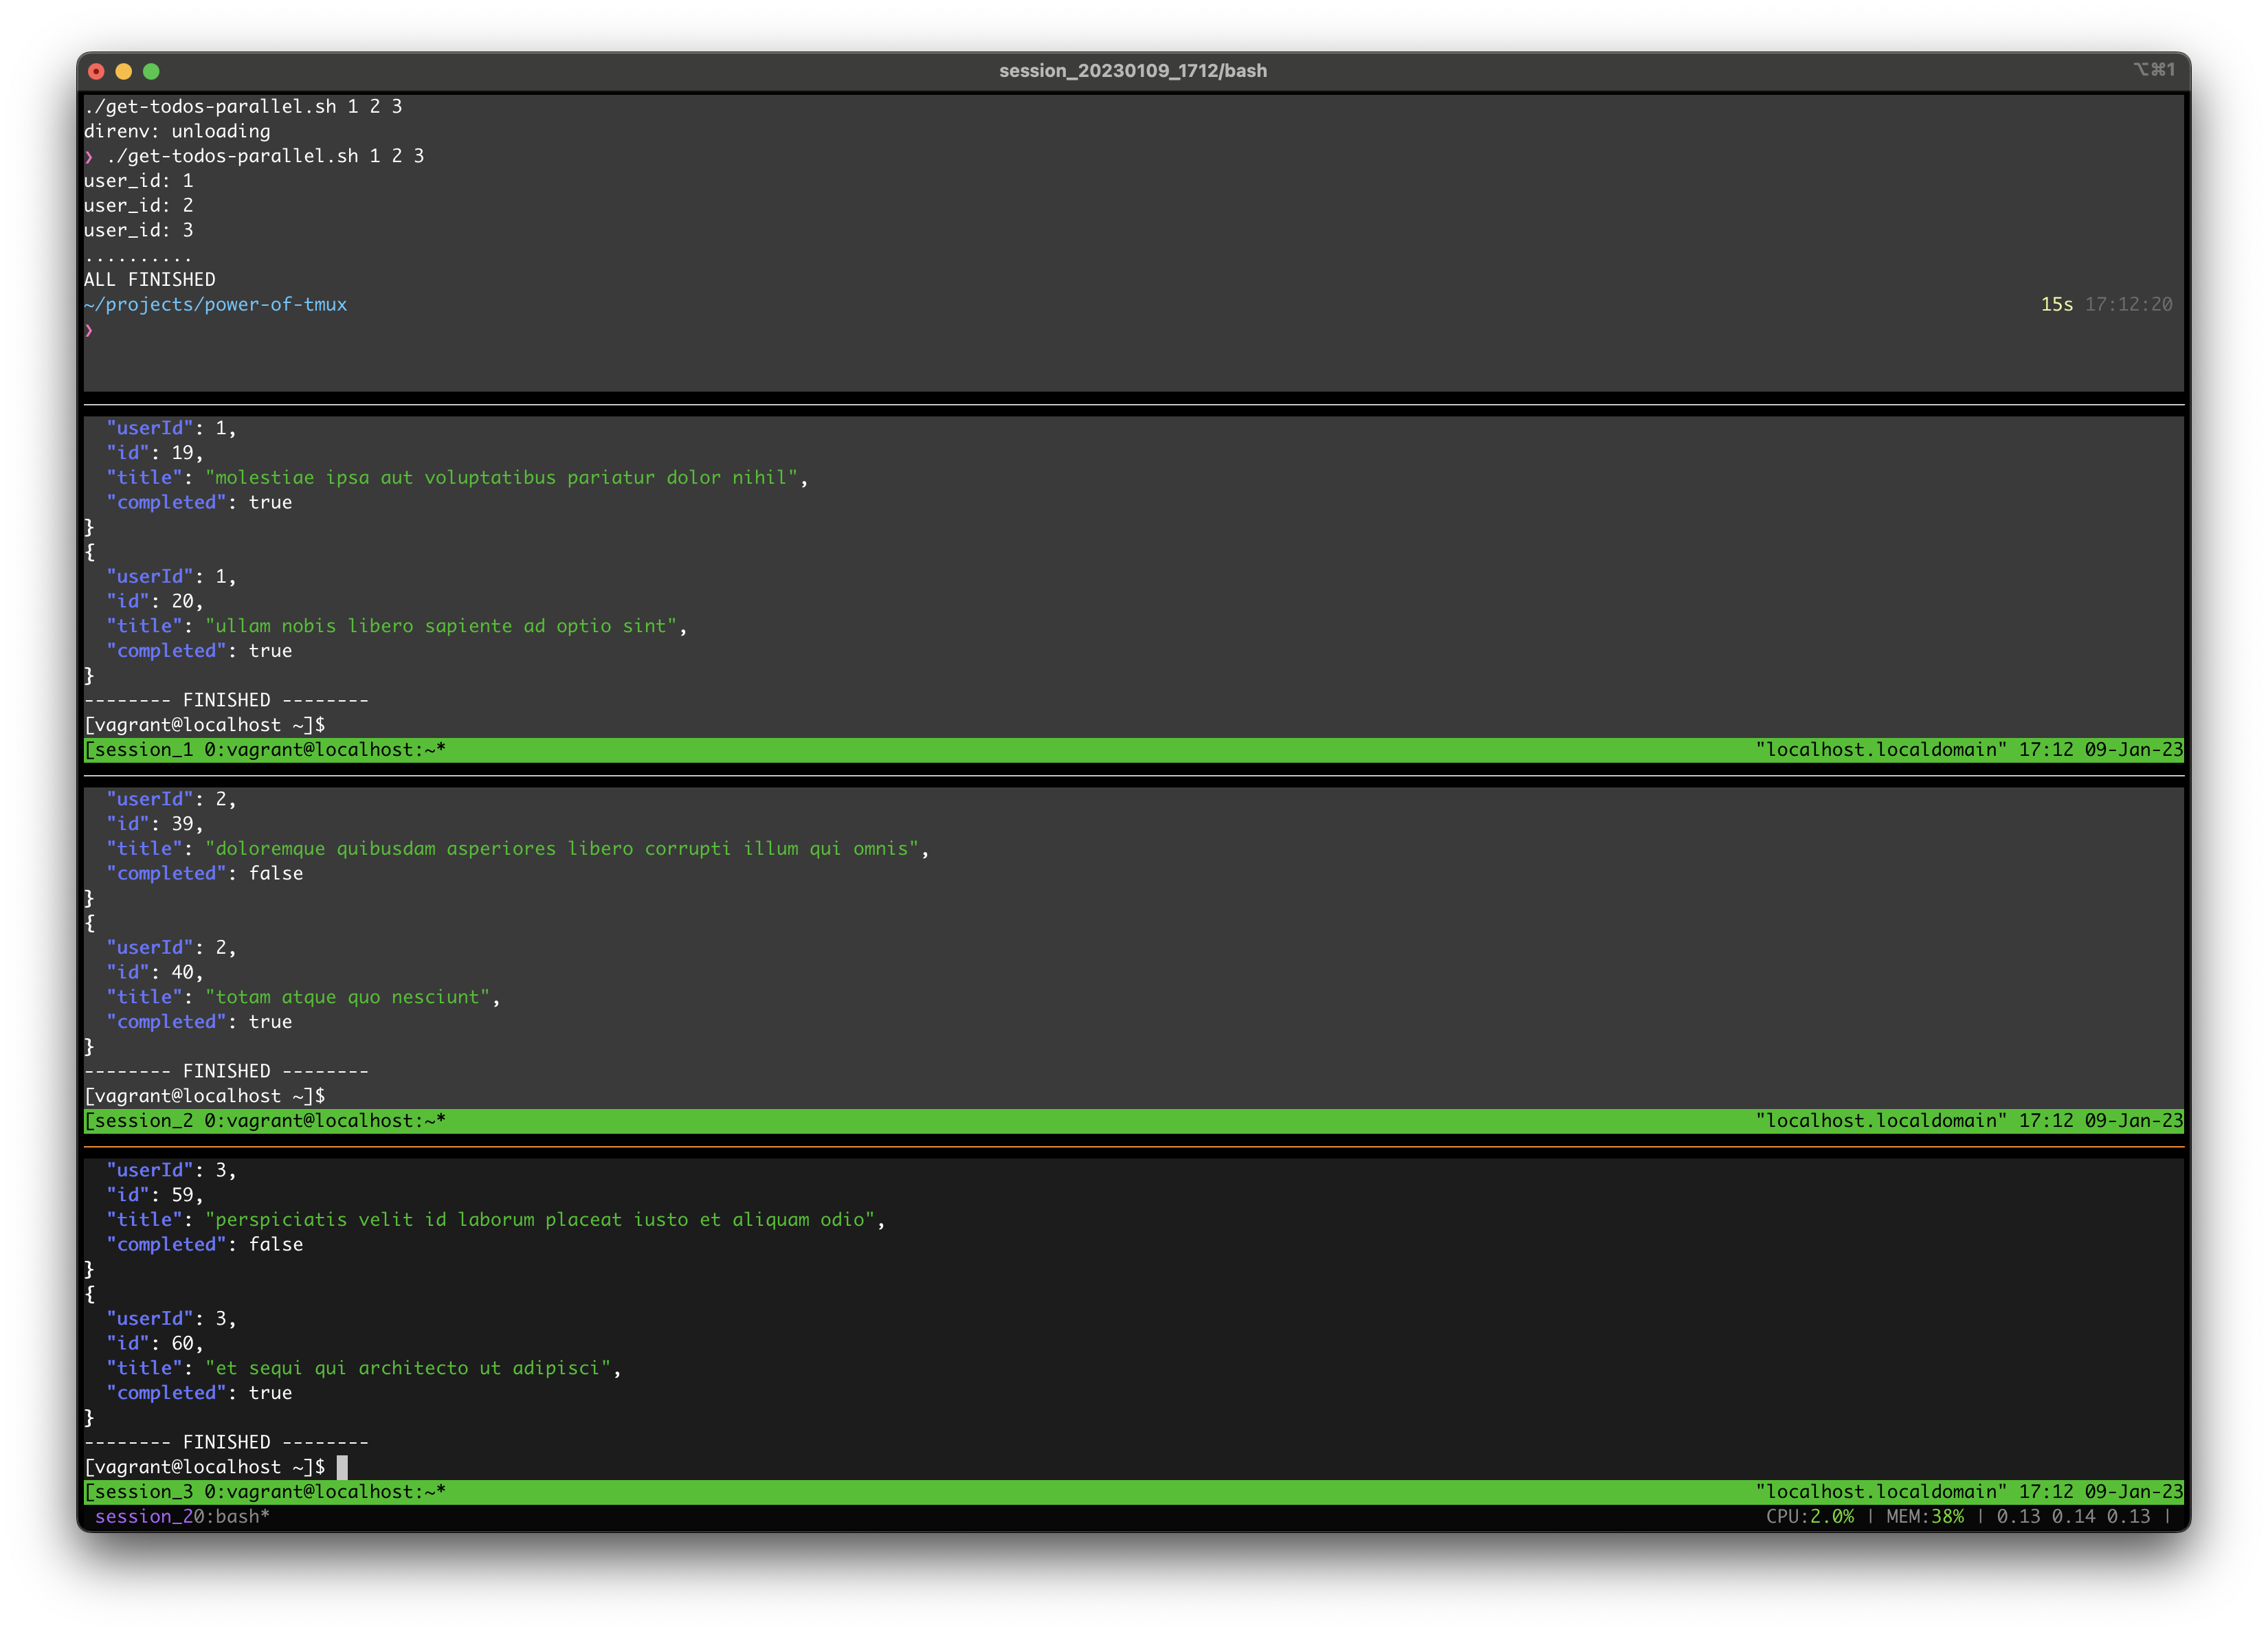The image size is (2268, 1634).
Task: Click the yellow minimize window button
Action: (x=124, y=71)
